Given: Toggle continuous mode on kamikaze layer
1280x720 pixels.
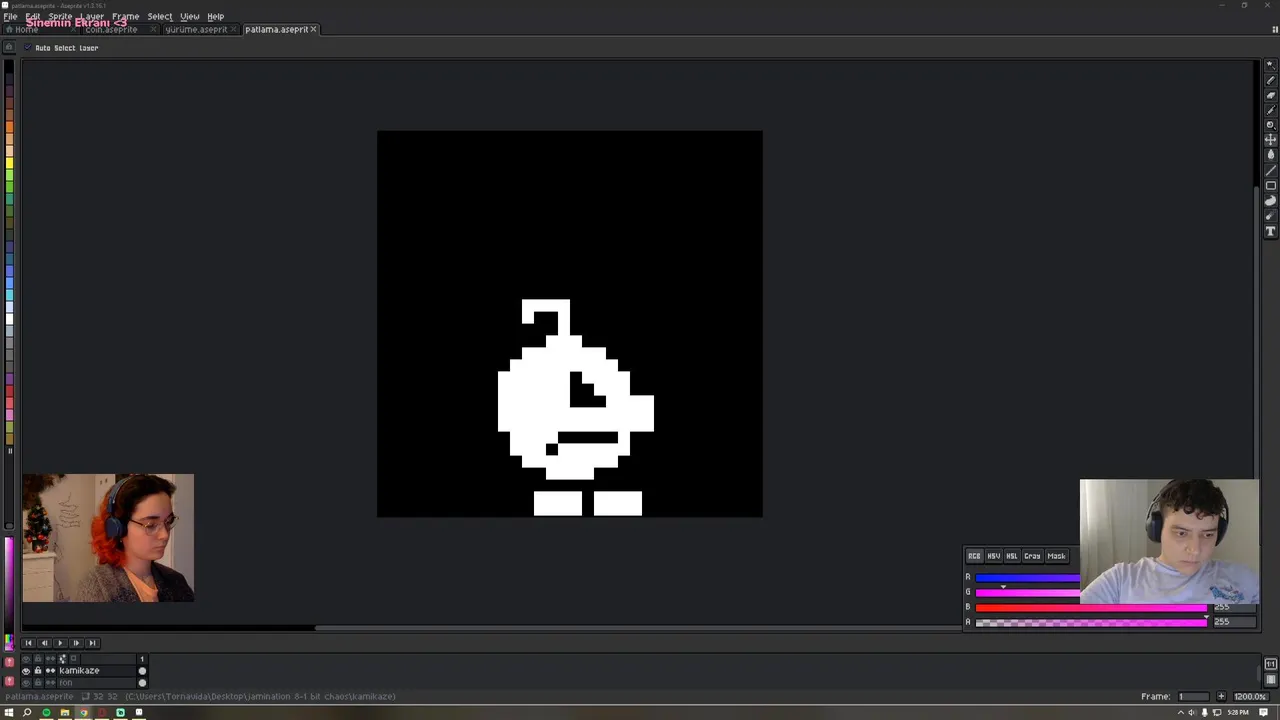Looking at the screenshot, I should (50, 671).
